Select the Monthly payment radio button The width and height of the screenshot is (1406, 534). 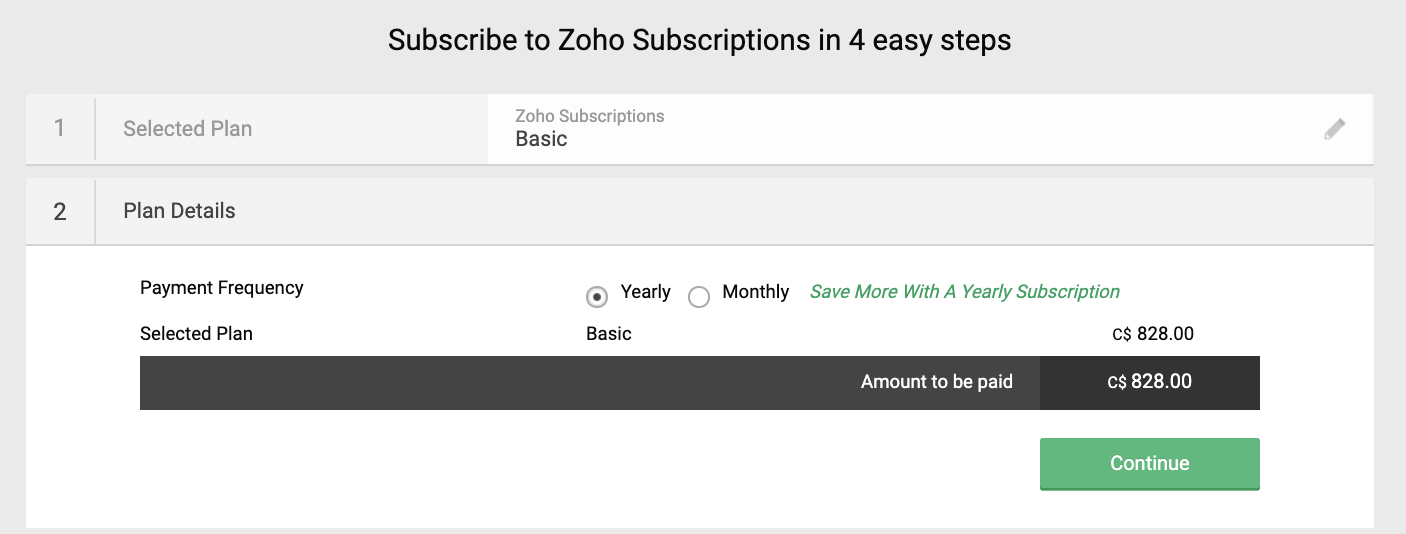coord(699,296)
